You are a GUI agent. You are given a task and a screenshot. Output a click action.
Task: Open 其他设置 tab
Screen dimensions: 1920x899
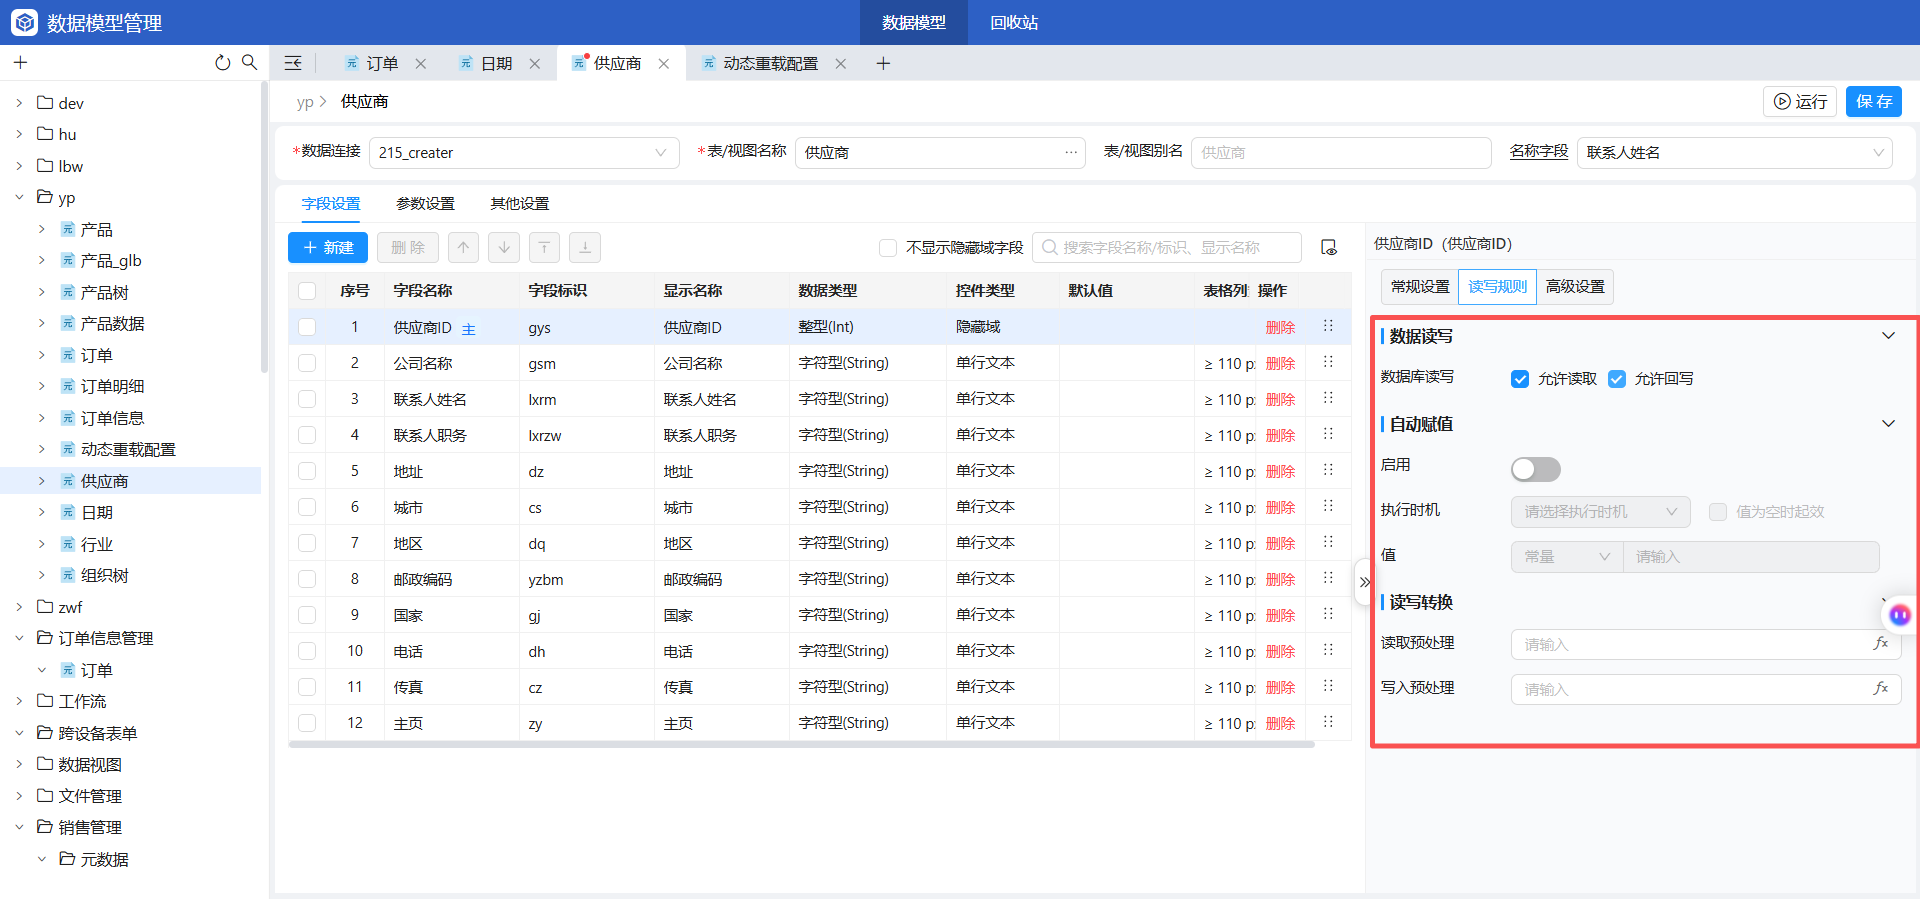(519, 204)
